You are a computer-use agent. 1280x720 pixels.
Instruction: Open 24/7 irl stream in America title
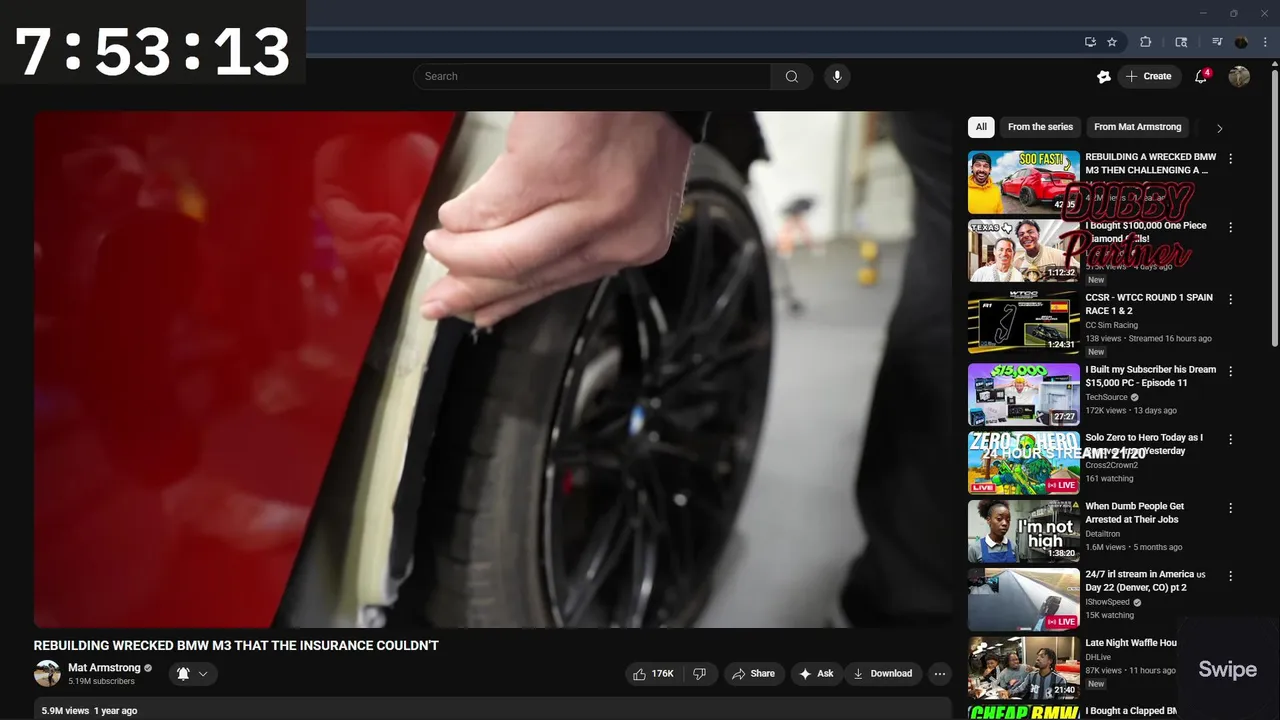tap(1146, 581)
